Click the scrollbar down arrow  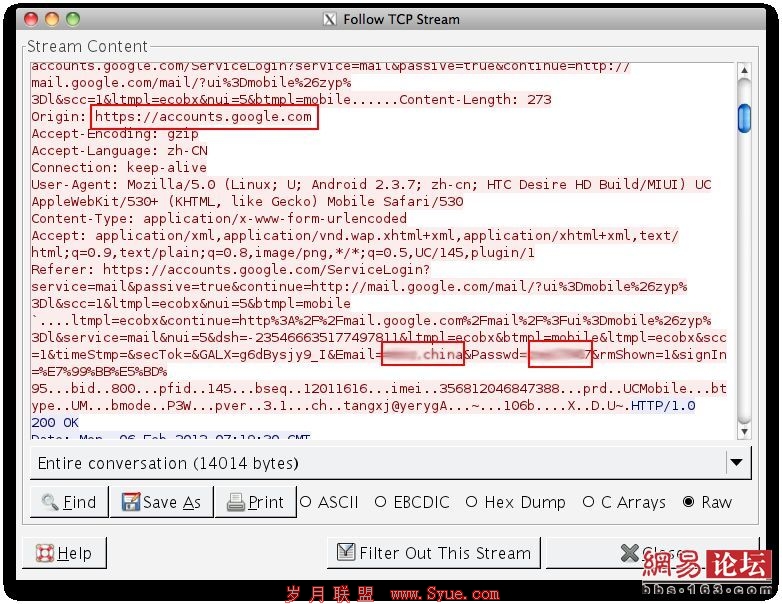pyautogui.click(x=744, y=431)
